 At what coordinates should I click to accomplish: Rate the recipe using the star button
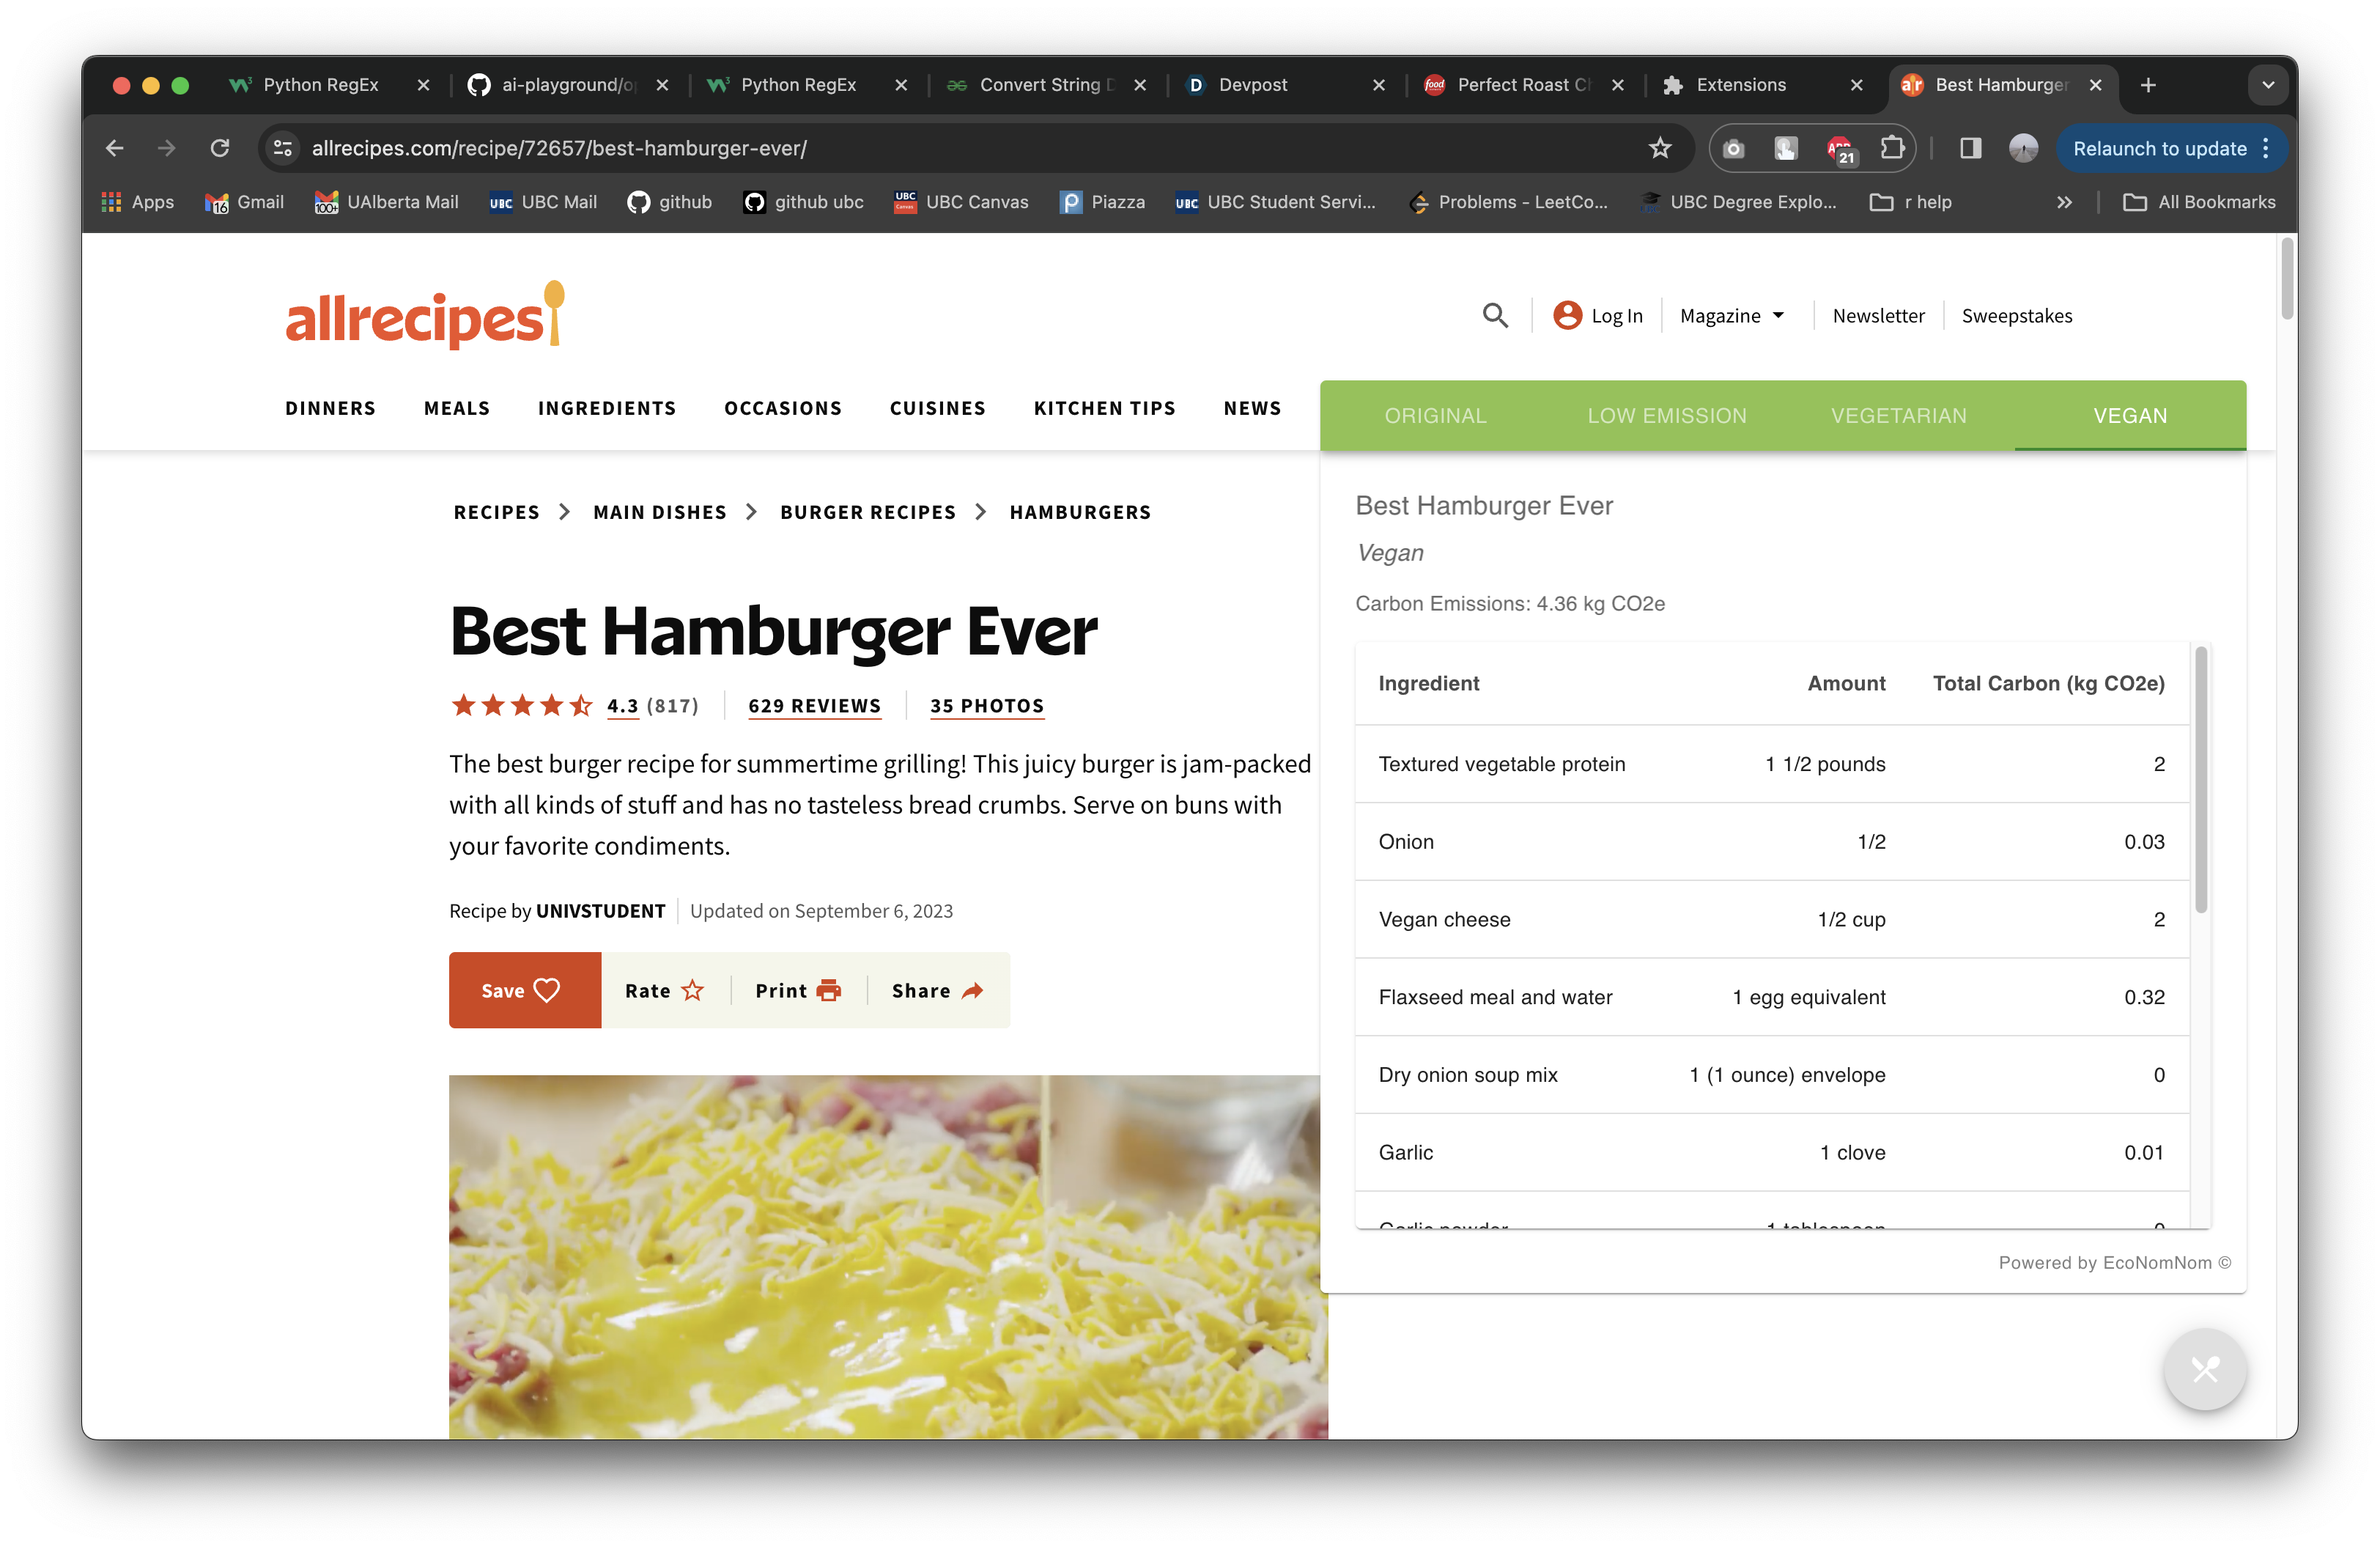tap(665, 990)
